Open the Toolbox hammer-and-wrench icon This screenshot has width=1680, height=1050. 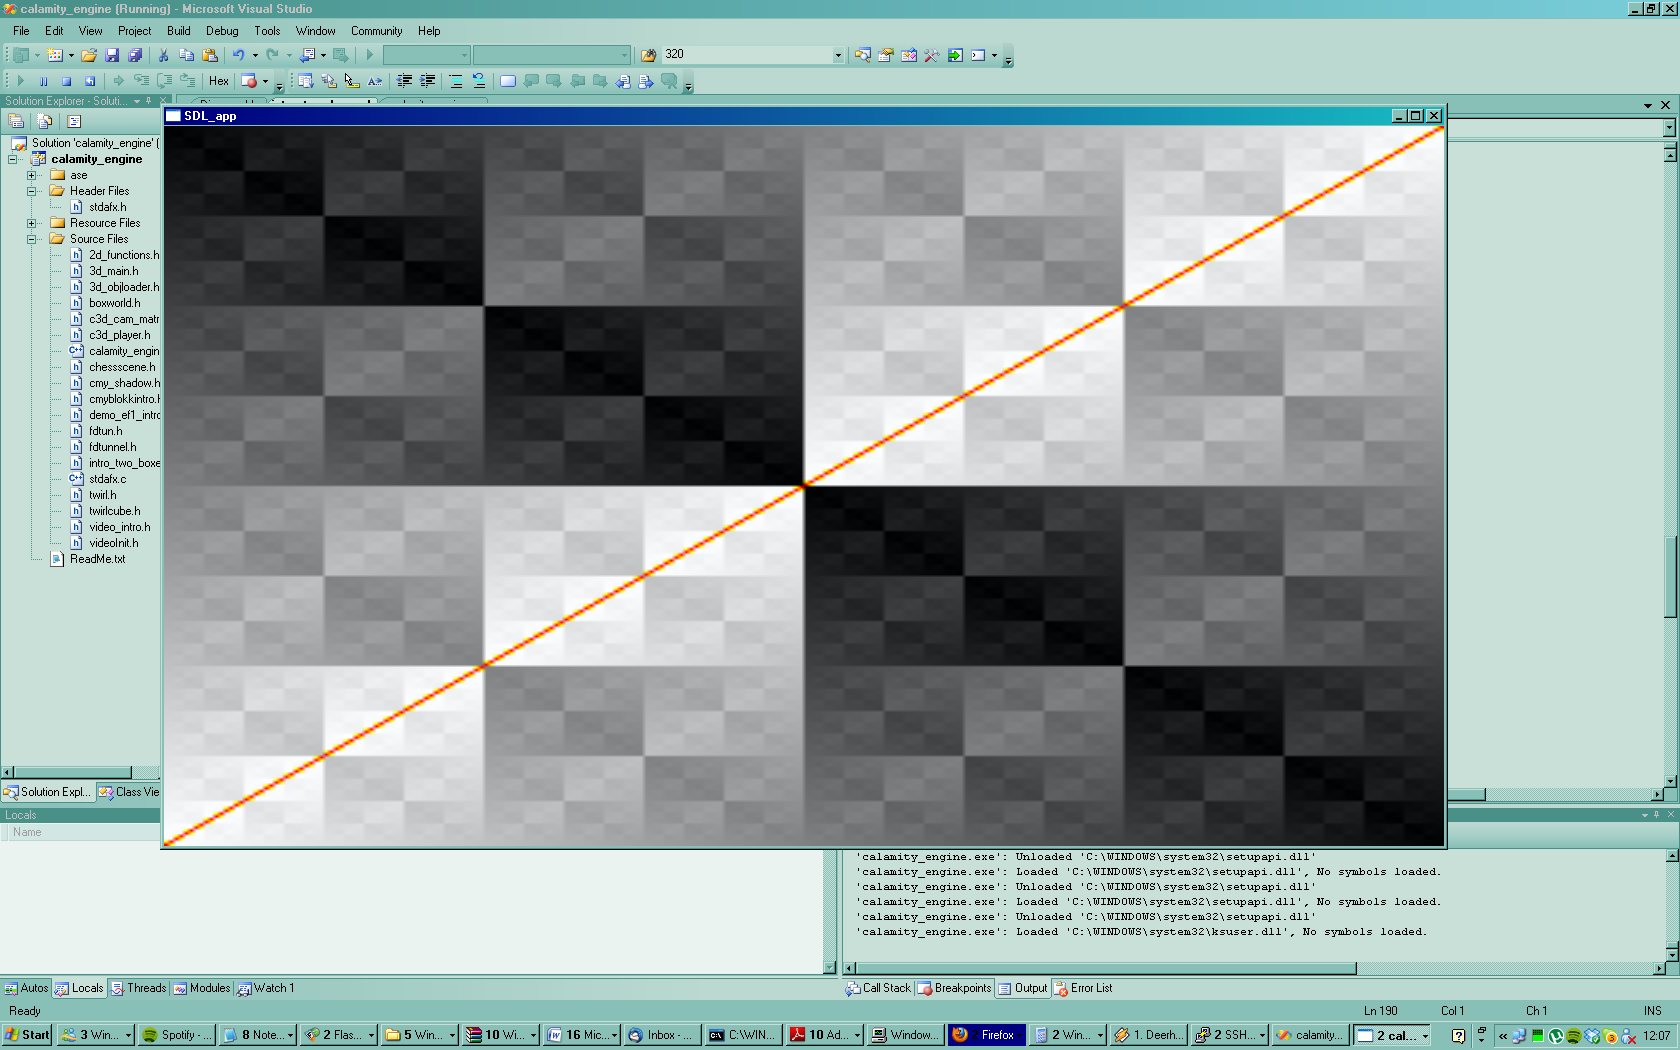[932, 55]
